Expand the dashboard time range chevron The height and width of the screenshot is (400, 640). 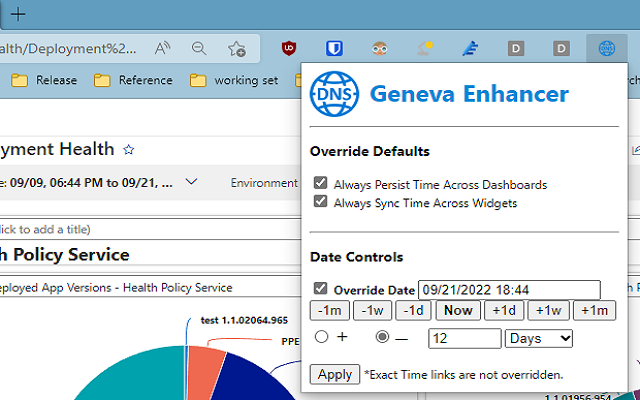pos(191,181)
